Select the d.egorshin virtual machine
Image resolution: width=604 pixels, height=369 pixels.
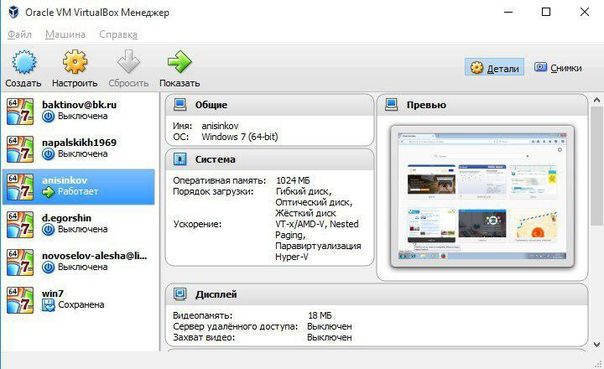(79, 225)
